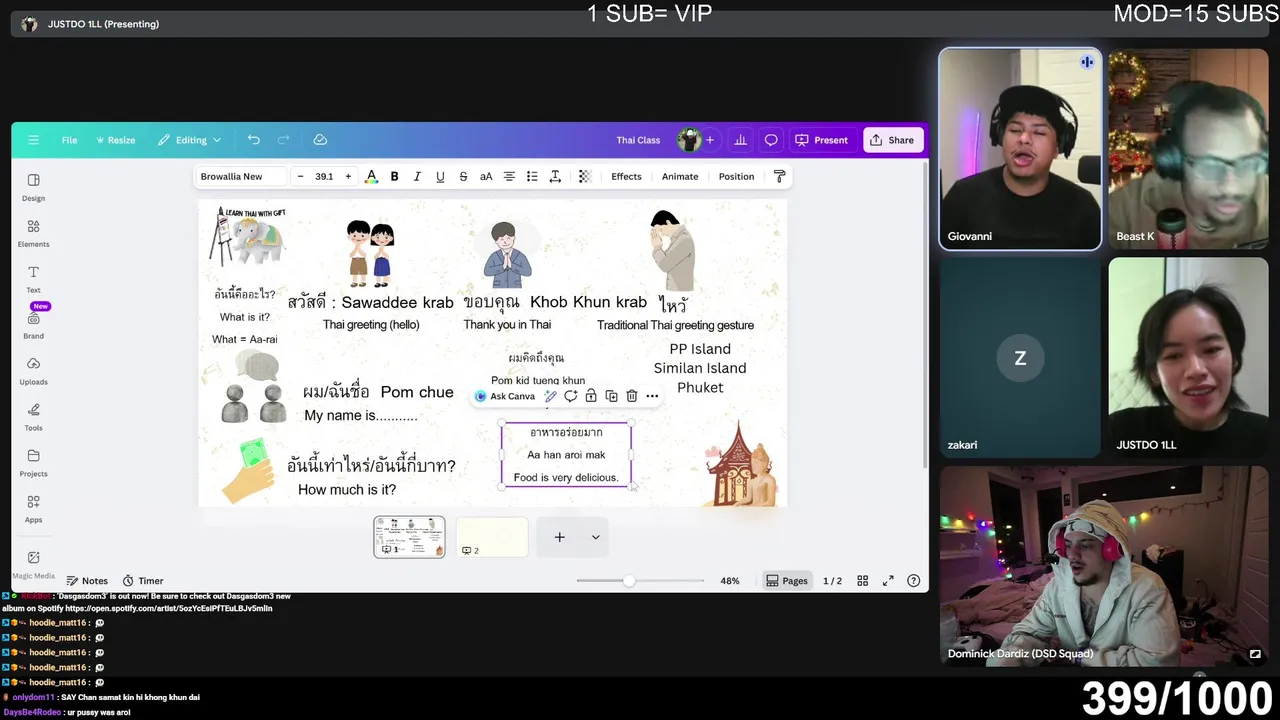Redo the last action
1280x720 pixels.
point(284,140)
